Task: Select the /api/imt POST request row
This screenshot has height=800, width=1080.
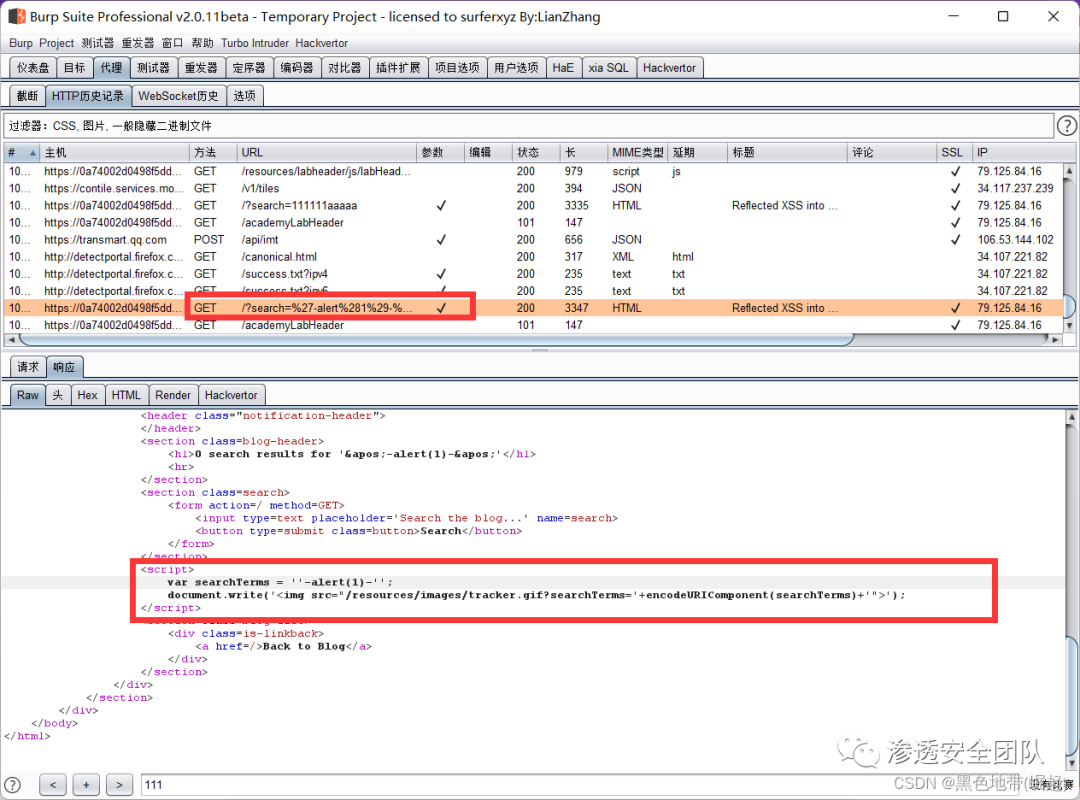Action: click(534, 240)
